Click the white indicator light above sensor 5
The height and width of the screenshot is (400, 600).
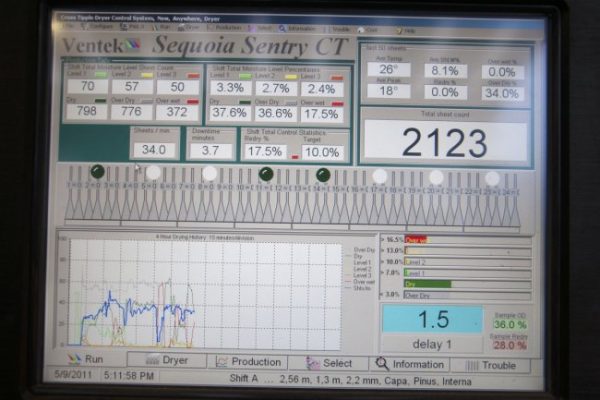(x=153, y=173)
